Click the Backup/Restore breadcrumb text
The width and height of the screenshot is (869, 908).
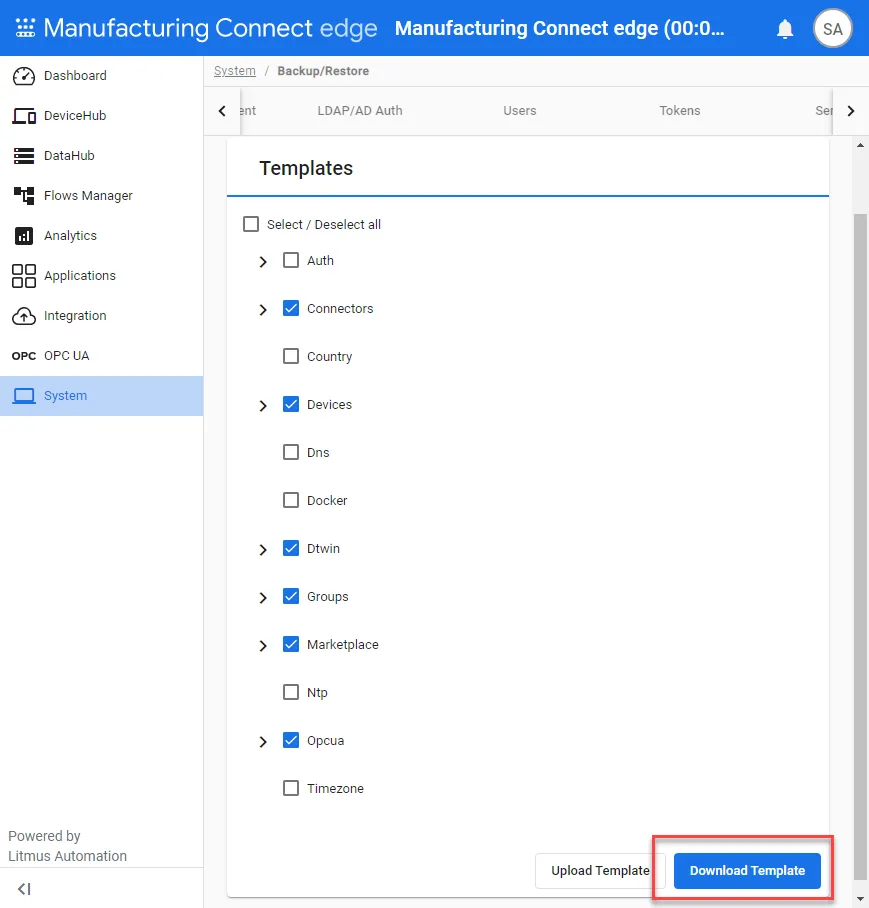pyautogui.click(x=323, y=71)
